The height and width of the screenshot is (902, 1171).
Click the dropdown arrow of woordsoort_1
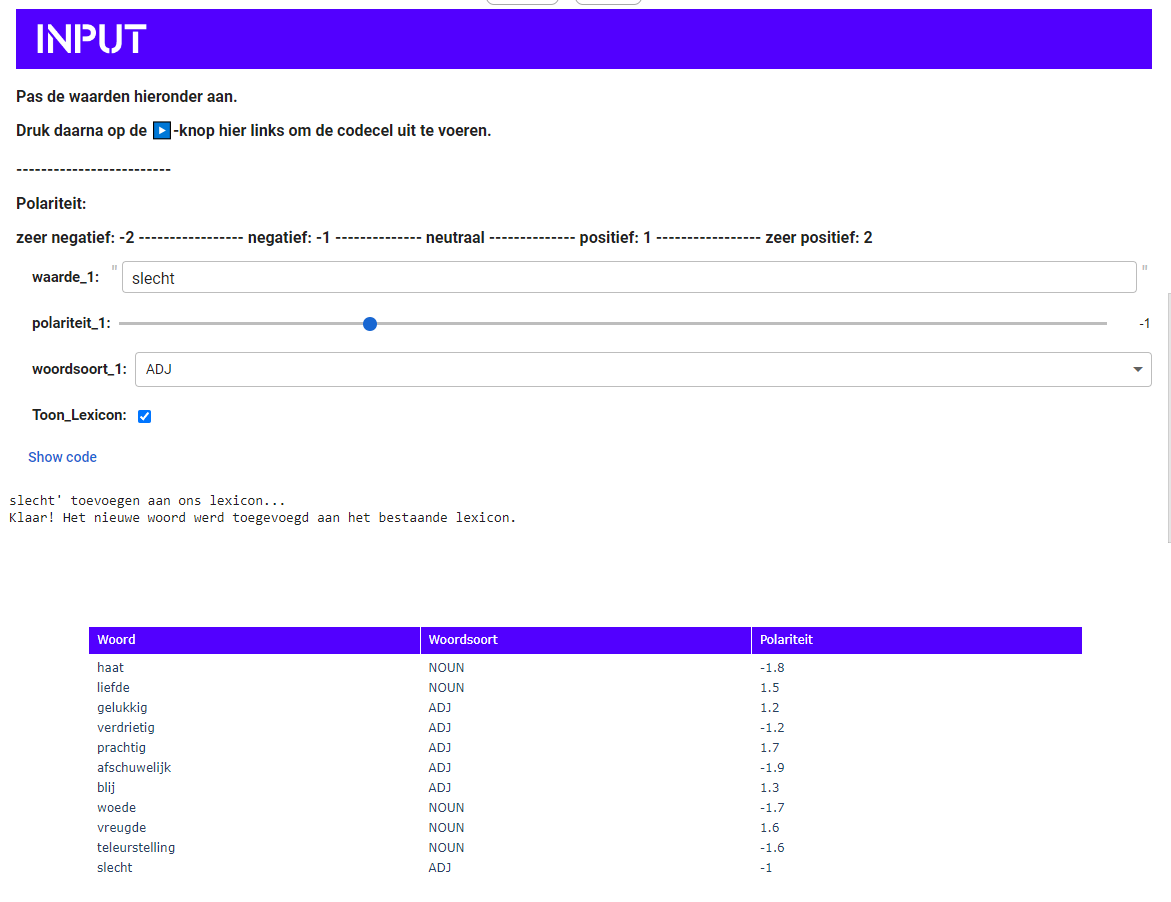coord(1137,370)
